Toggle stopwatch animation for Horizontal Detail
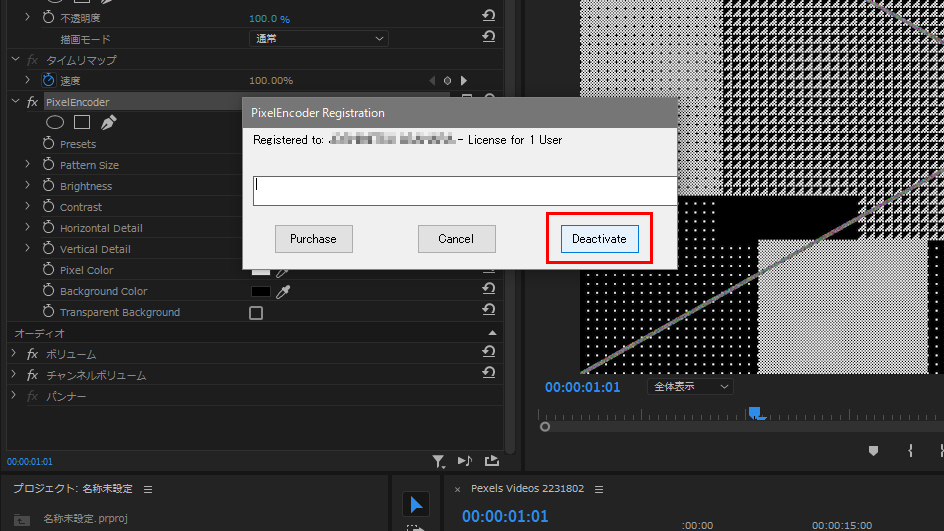Viewport: 944px width, 531px height. (x=48, y=228)
